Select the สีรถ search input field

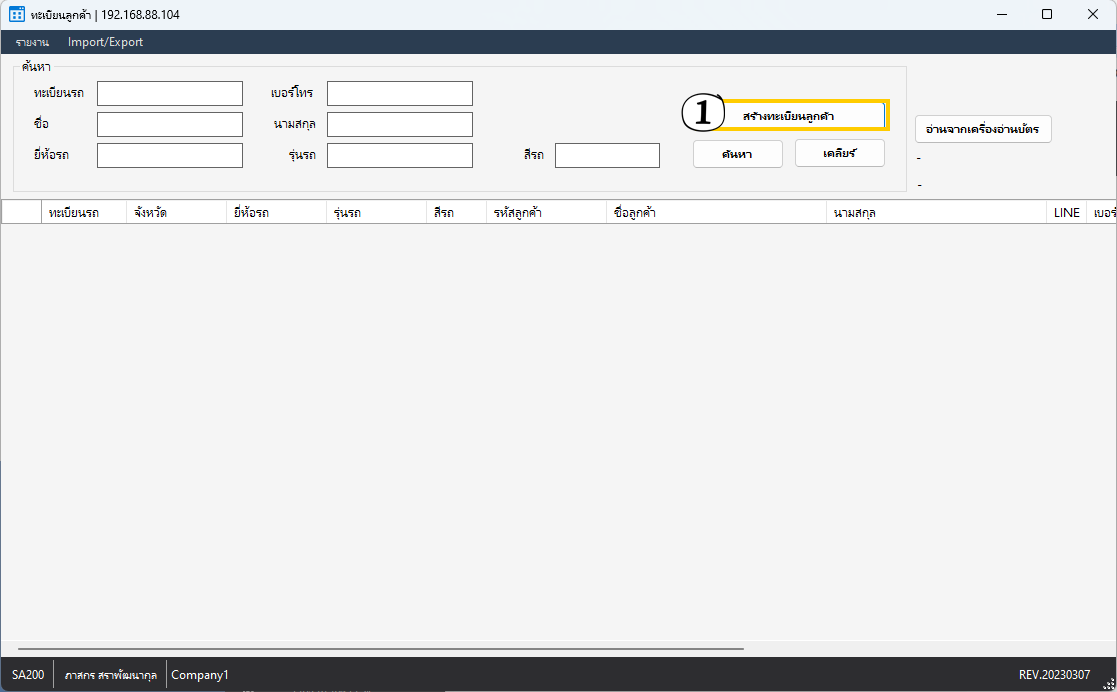pos(607,155)
